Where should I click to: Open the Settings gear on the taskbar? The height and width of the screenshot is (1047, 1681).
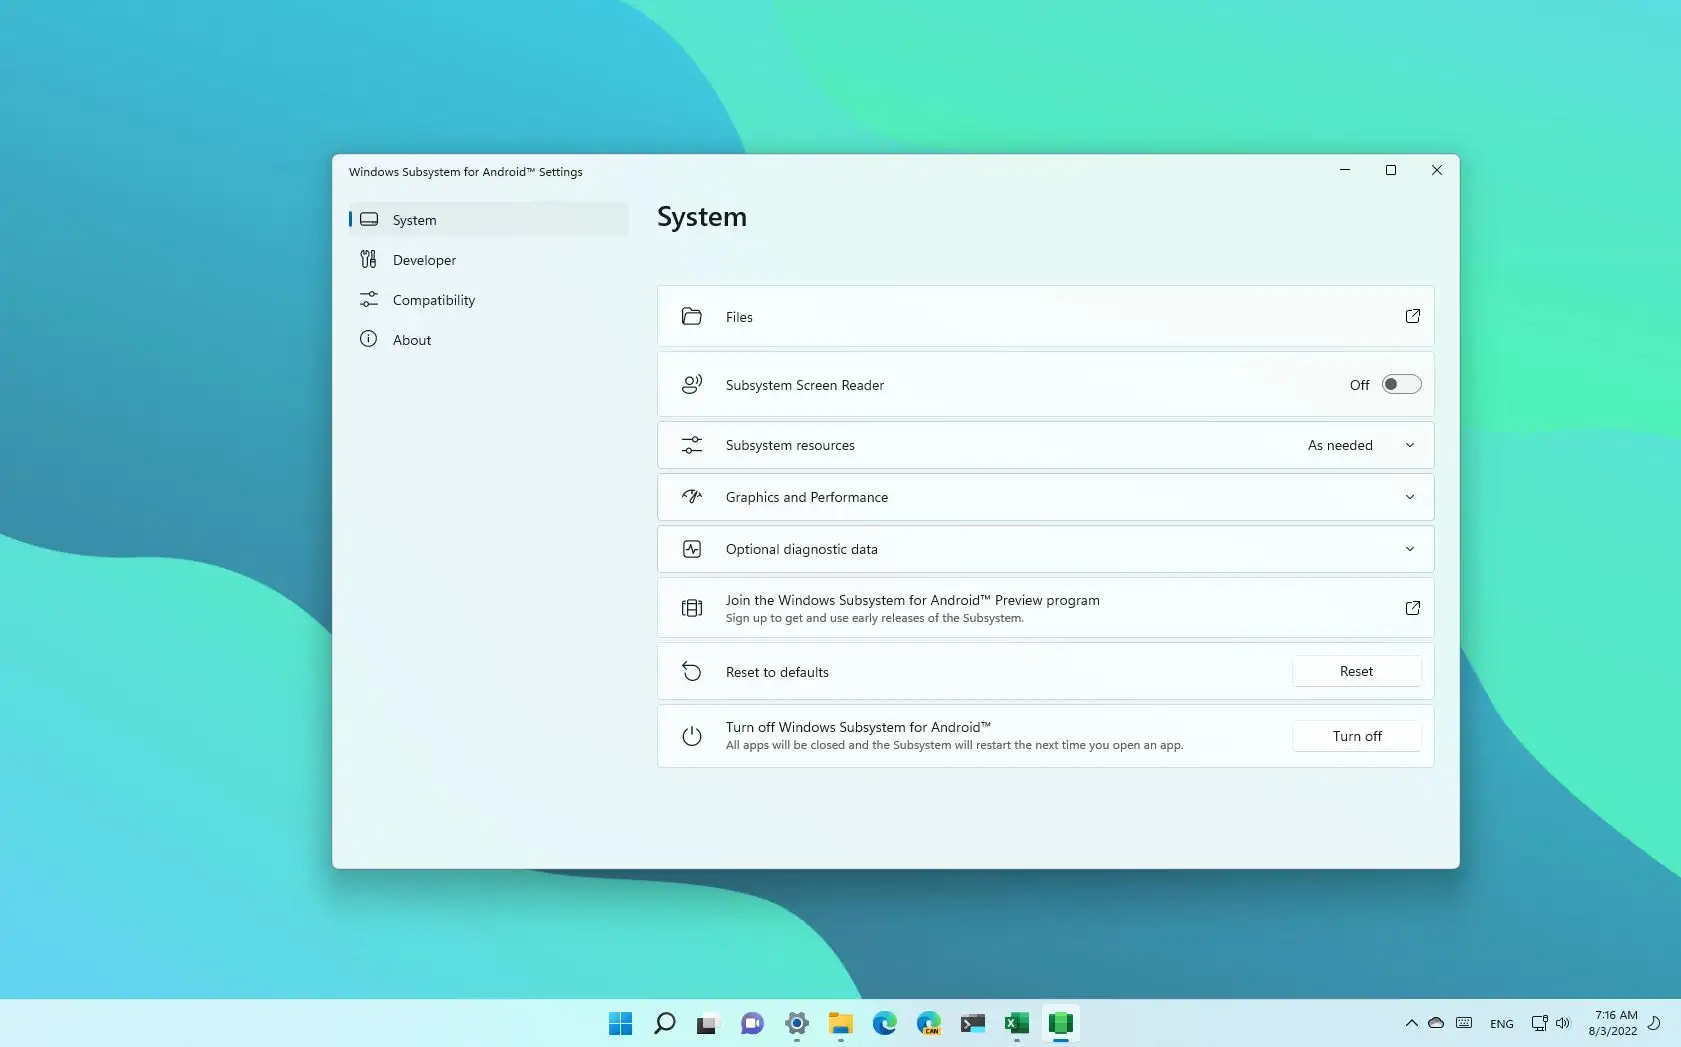pos(797,1023)
